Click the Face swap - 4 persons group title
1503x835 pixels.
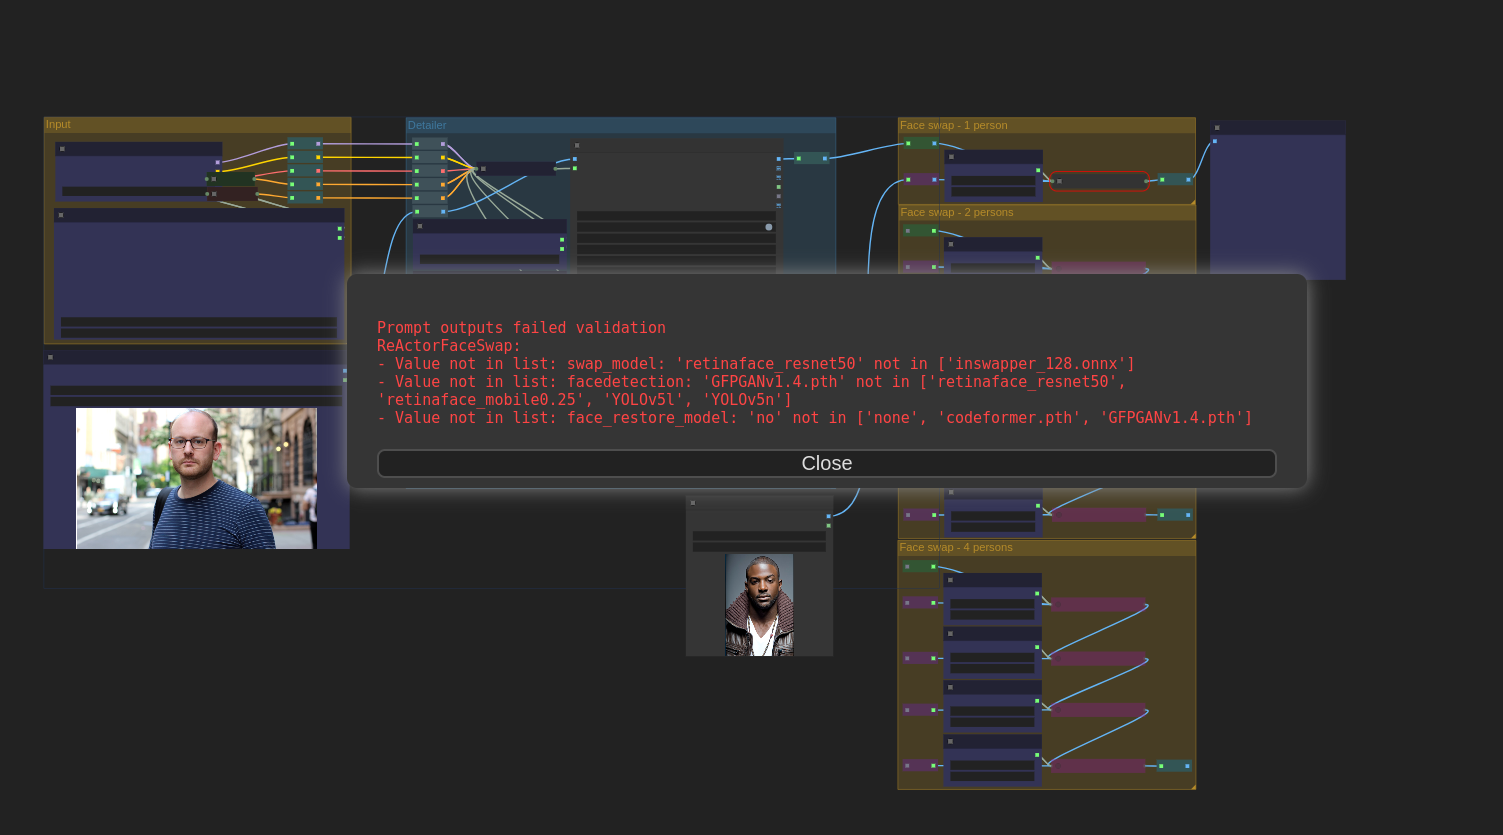(x=956, y=547)
